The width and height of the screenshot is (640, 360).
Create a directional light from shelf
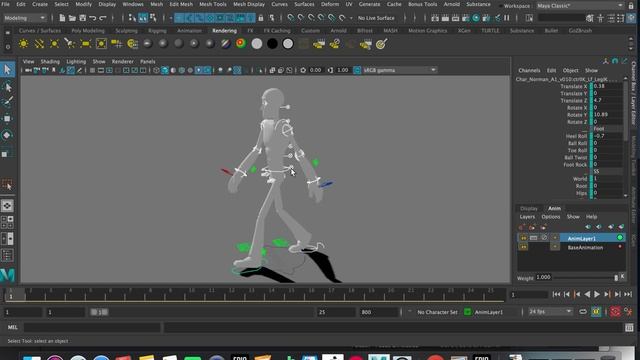tap(39, 44)
